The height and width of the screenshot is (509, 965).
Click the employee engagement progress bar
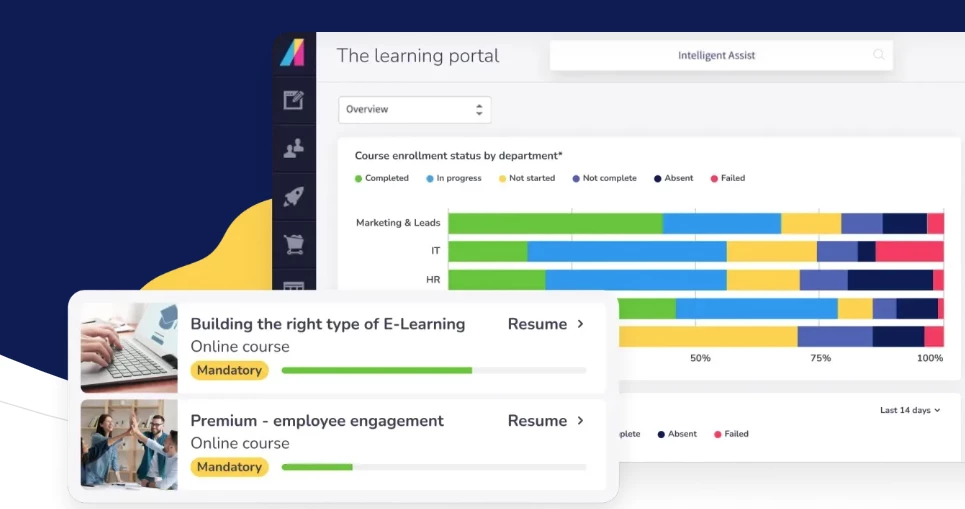434,467
